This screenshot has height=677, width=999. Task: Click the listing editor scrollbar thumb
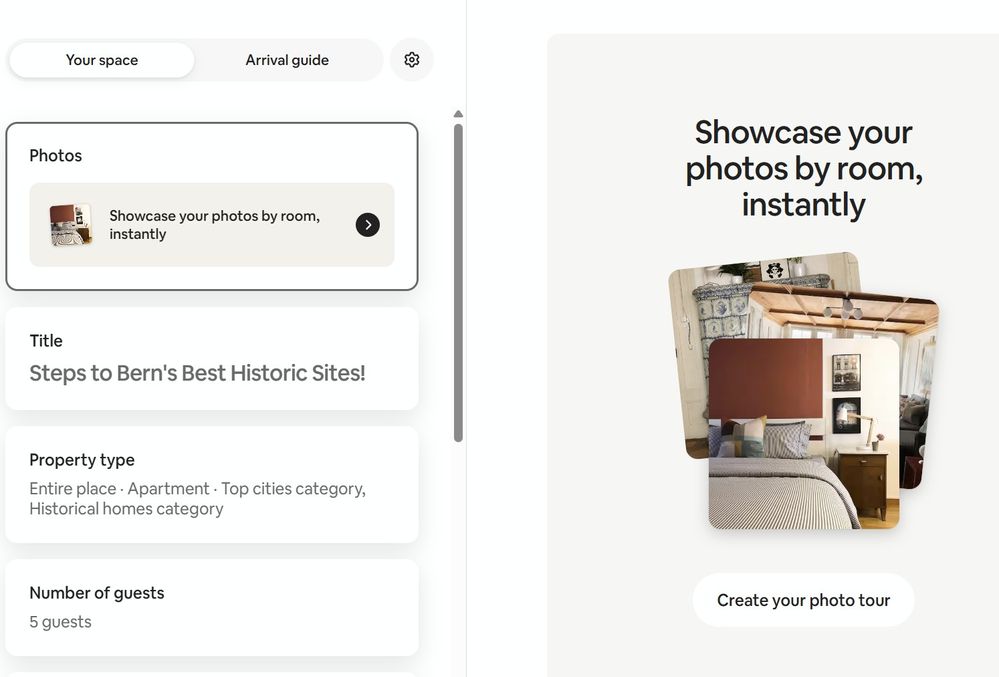[458, 280]
